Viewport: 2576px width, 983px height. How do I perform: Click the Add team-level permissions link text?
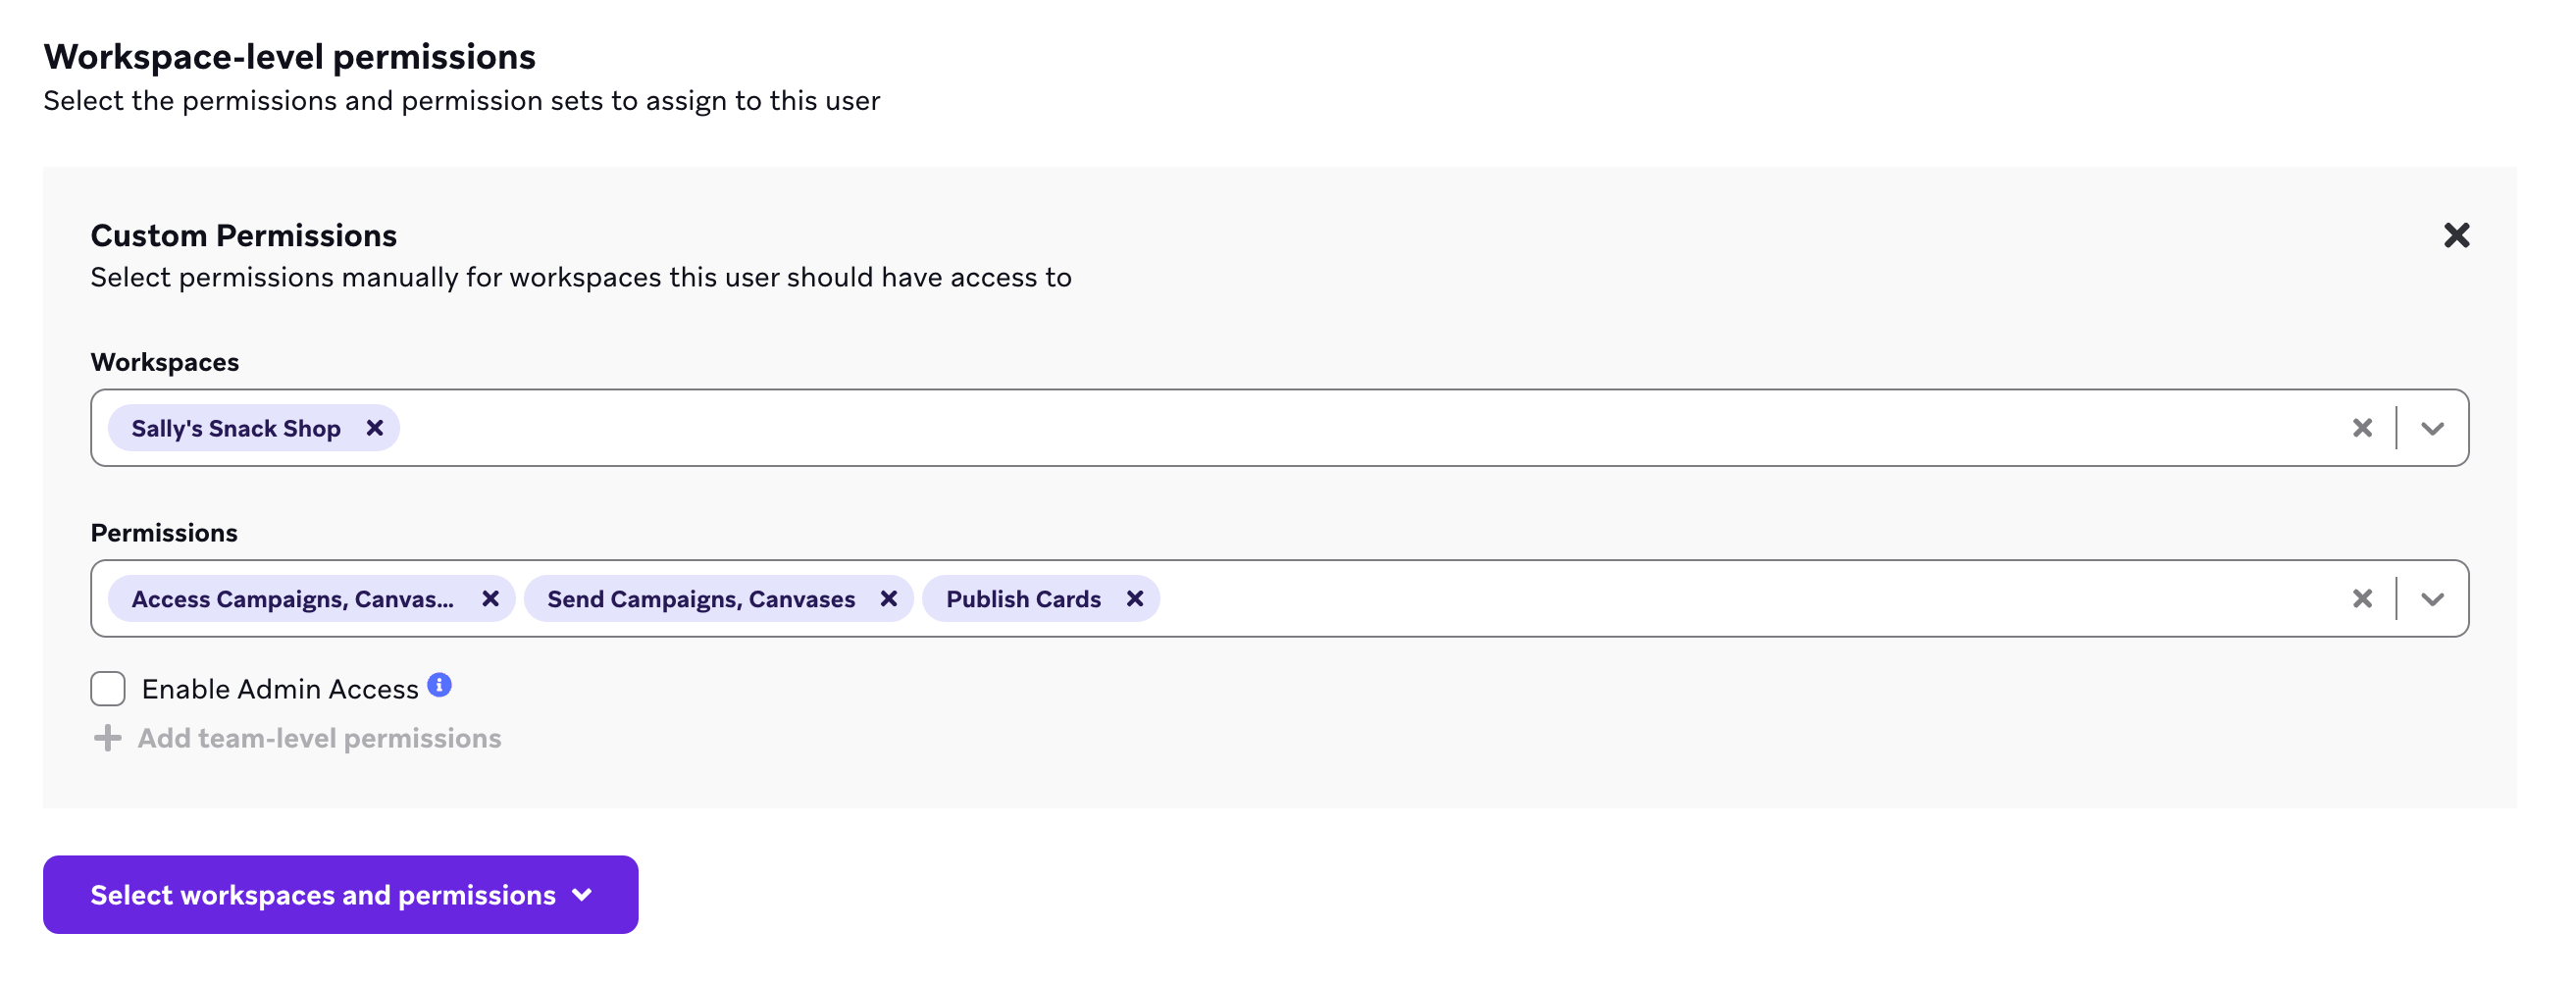[x=319, y=738]
